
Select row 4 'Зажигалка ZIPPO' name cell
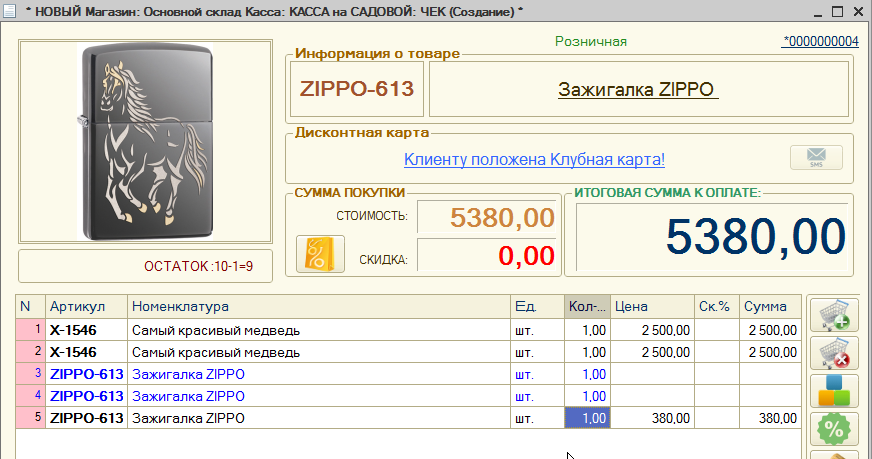319,396
